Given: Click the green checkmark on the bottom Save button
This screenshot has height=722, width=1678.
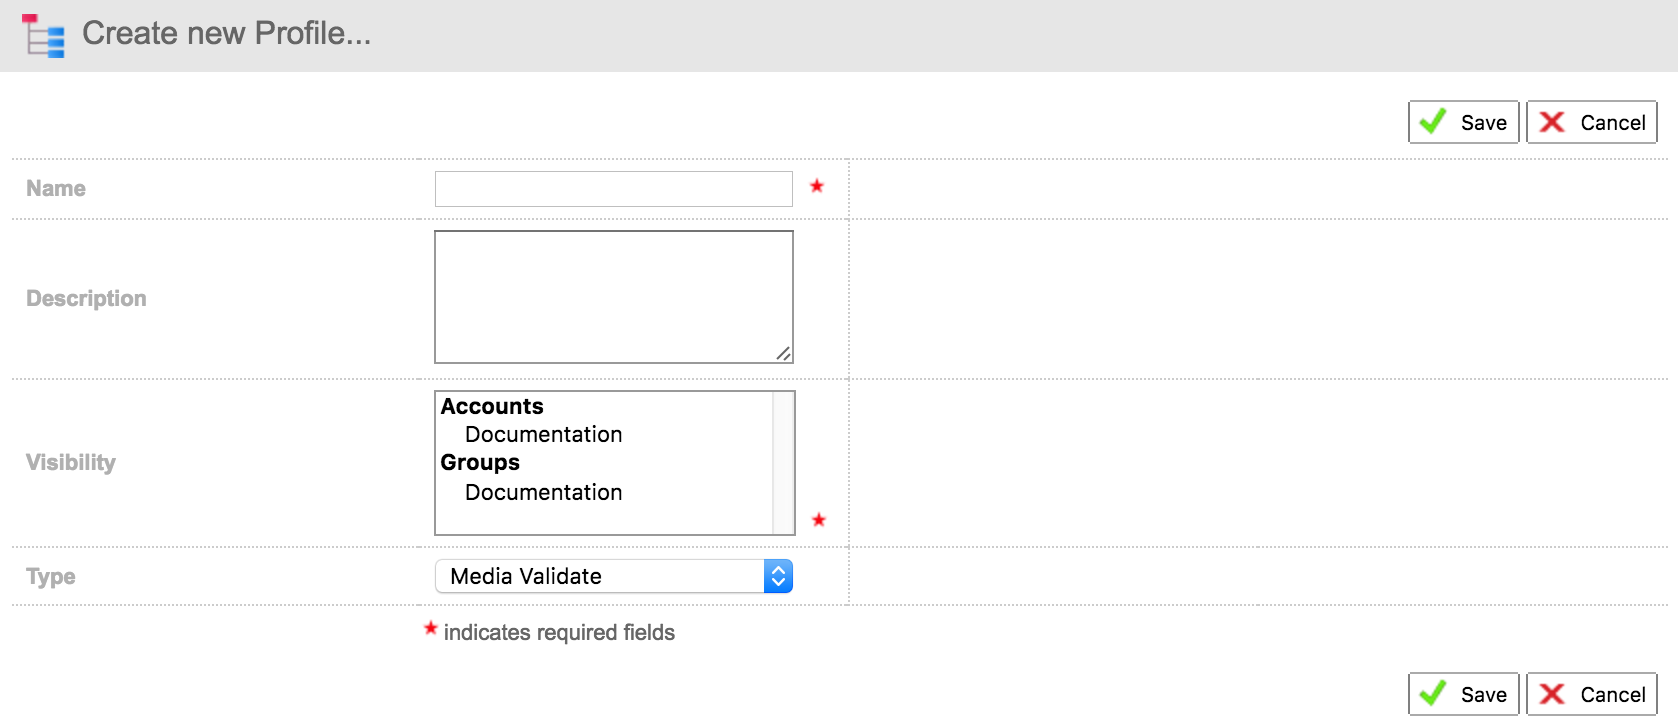Looking at the screenshot, I should (1434, 693).
